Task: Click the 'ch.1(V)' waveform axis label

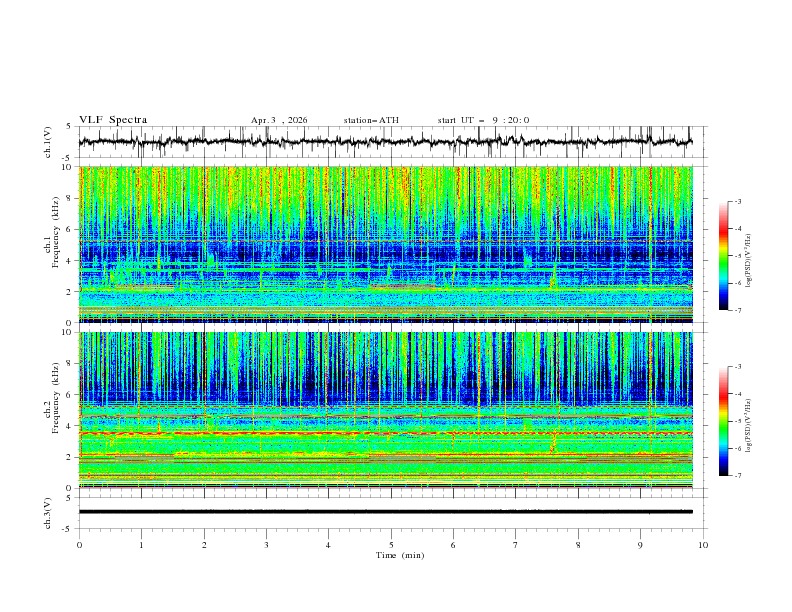Action: pyautogui.click(x=48, y=142)
